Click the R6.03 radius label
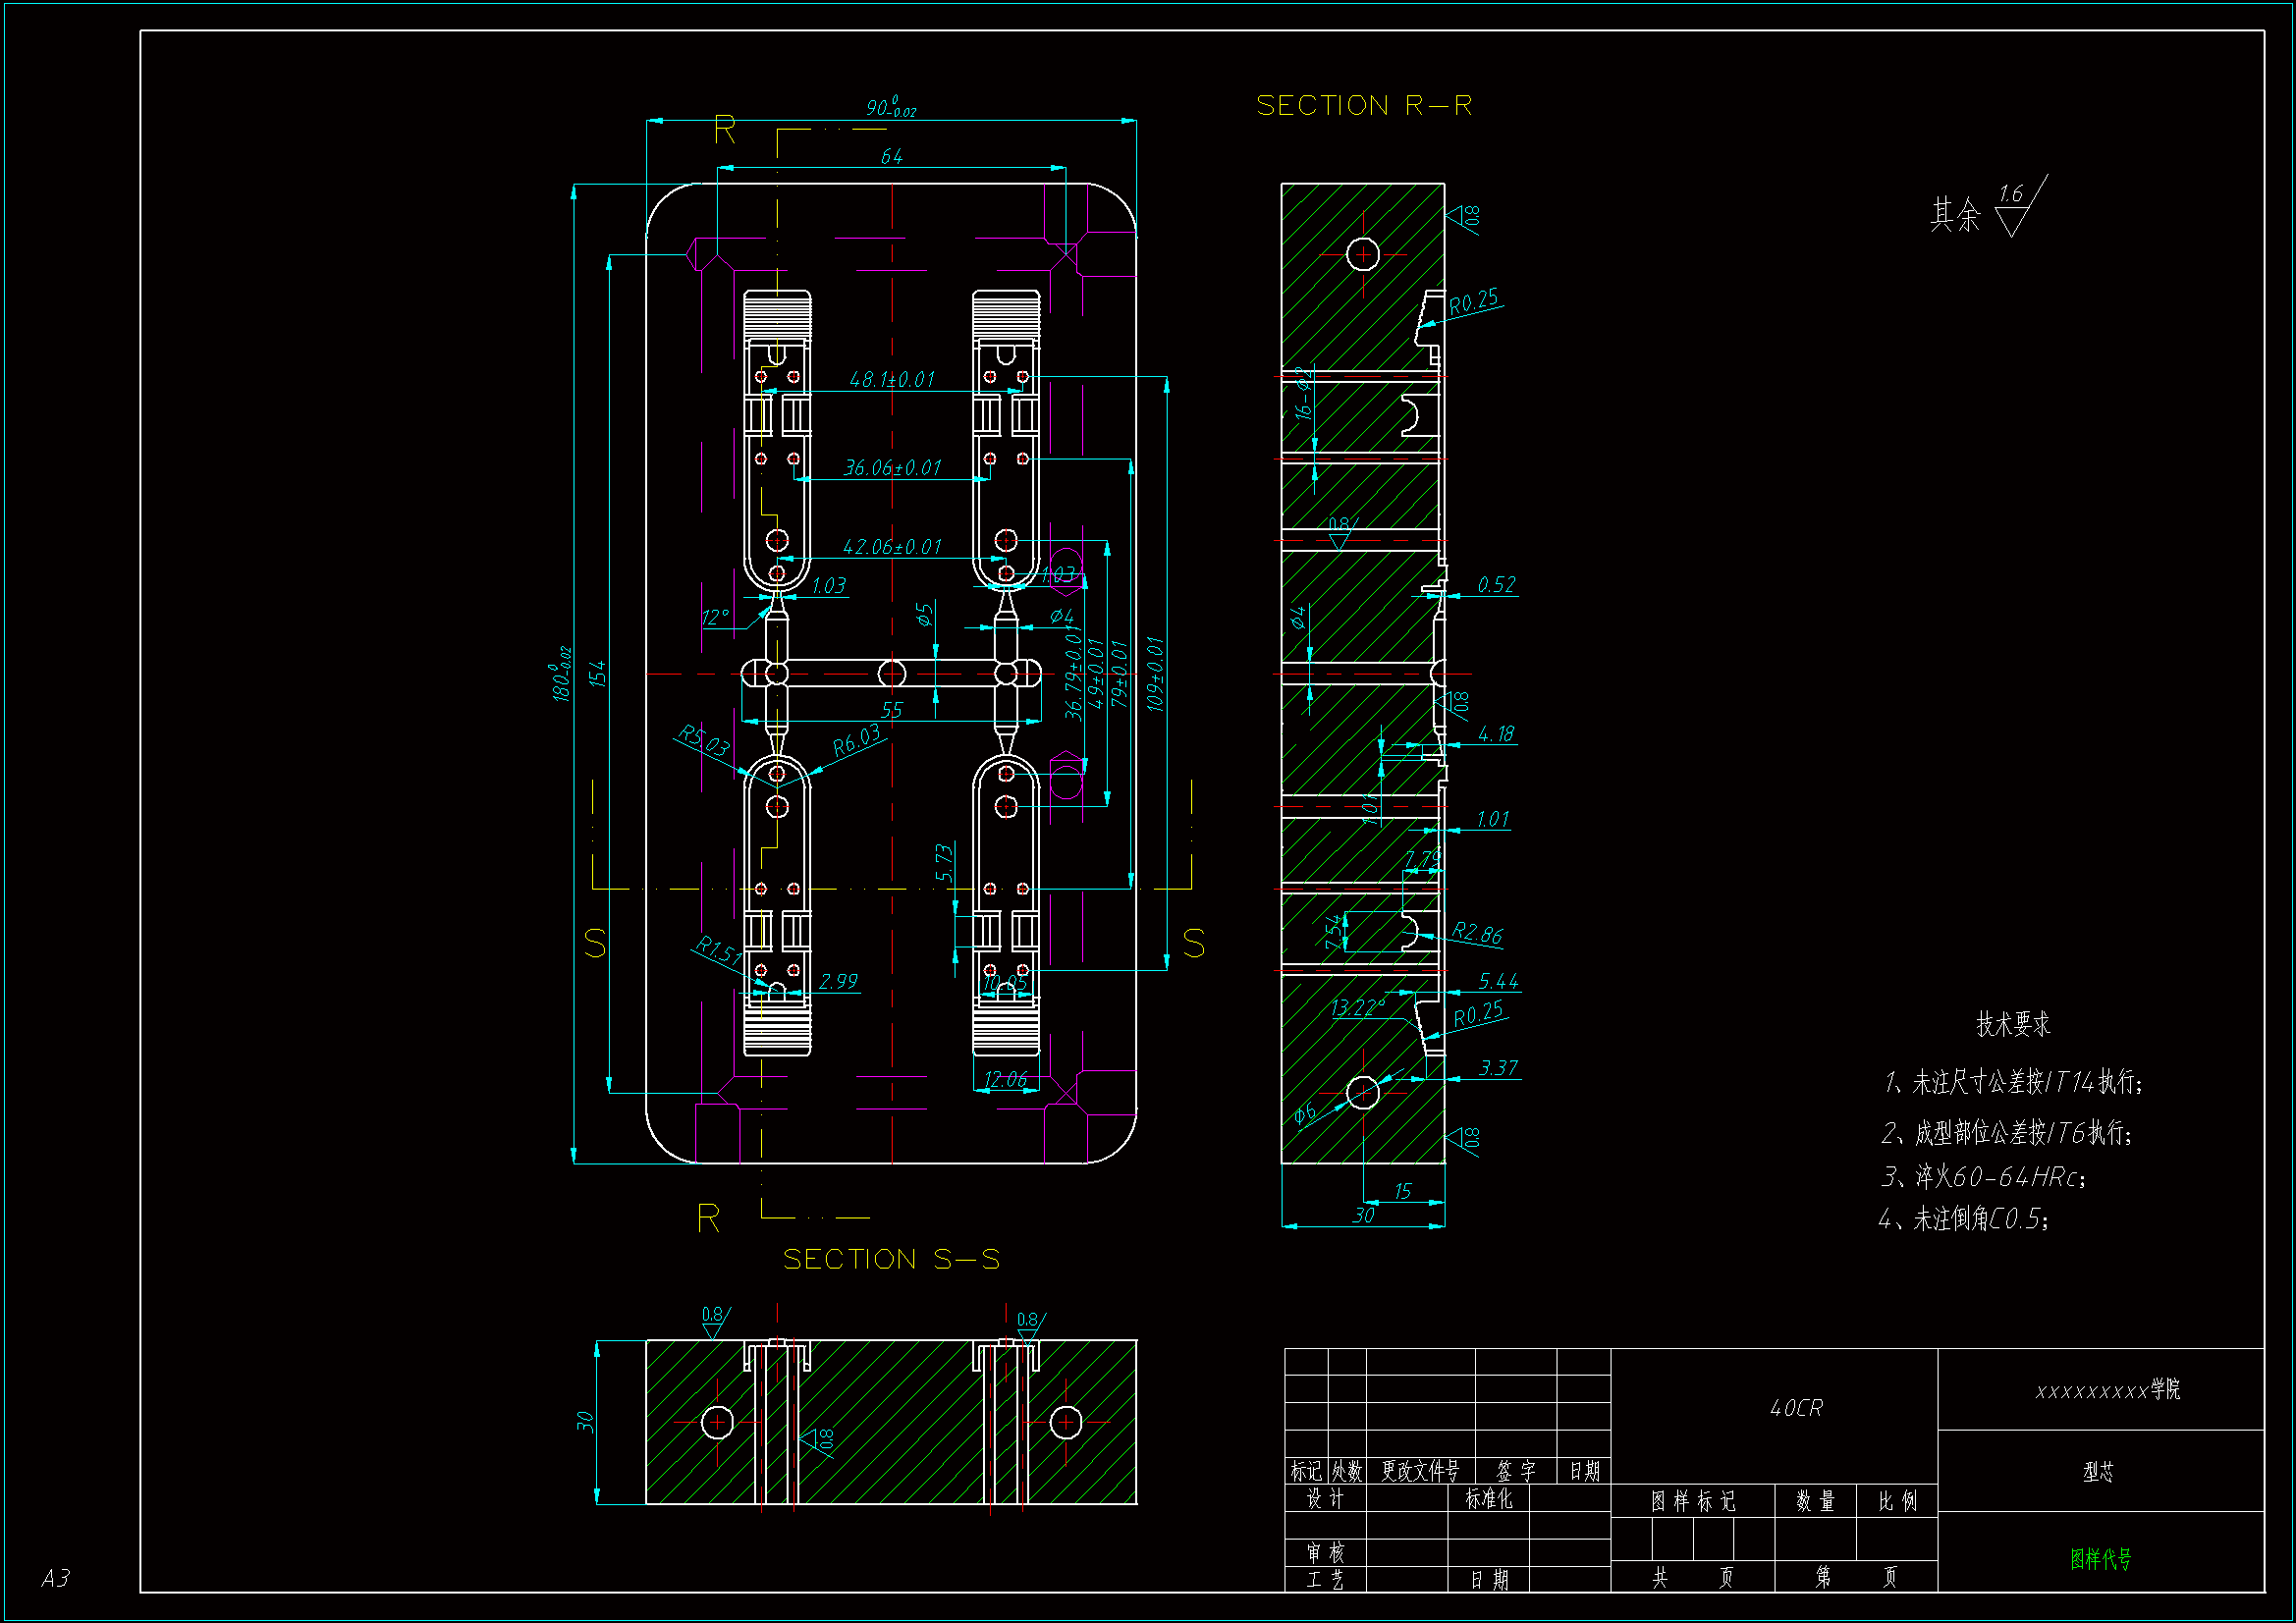 tap(857, 741)
